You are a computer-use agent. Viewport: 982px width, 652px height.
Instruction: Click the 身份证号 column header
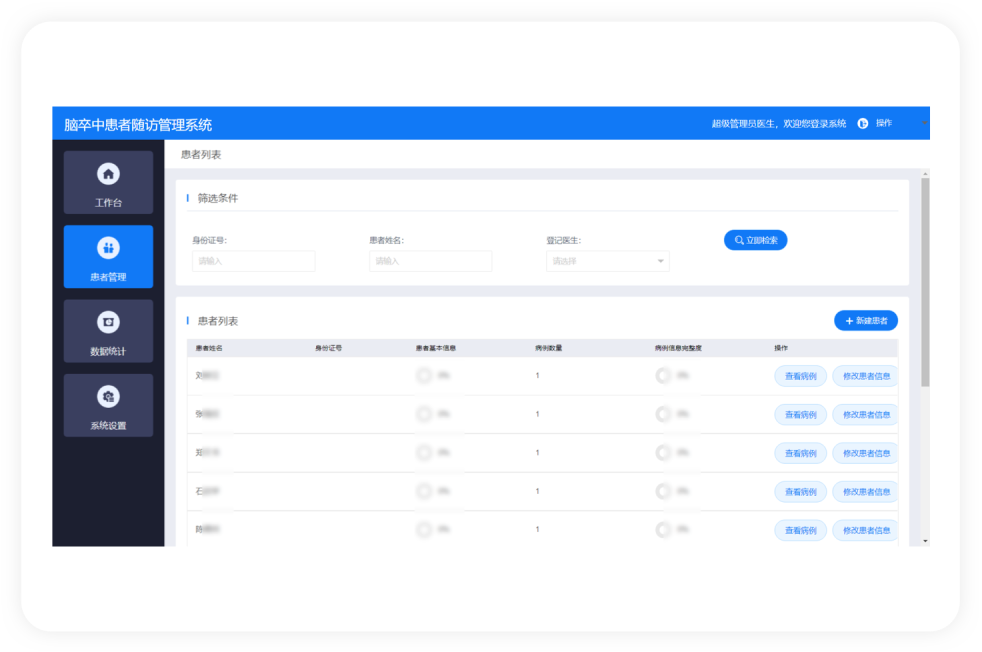(328, 348)
